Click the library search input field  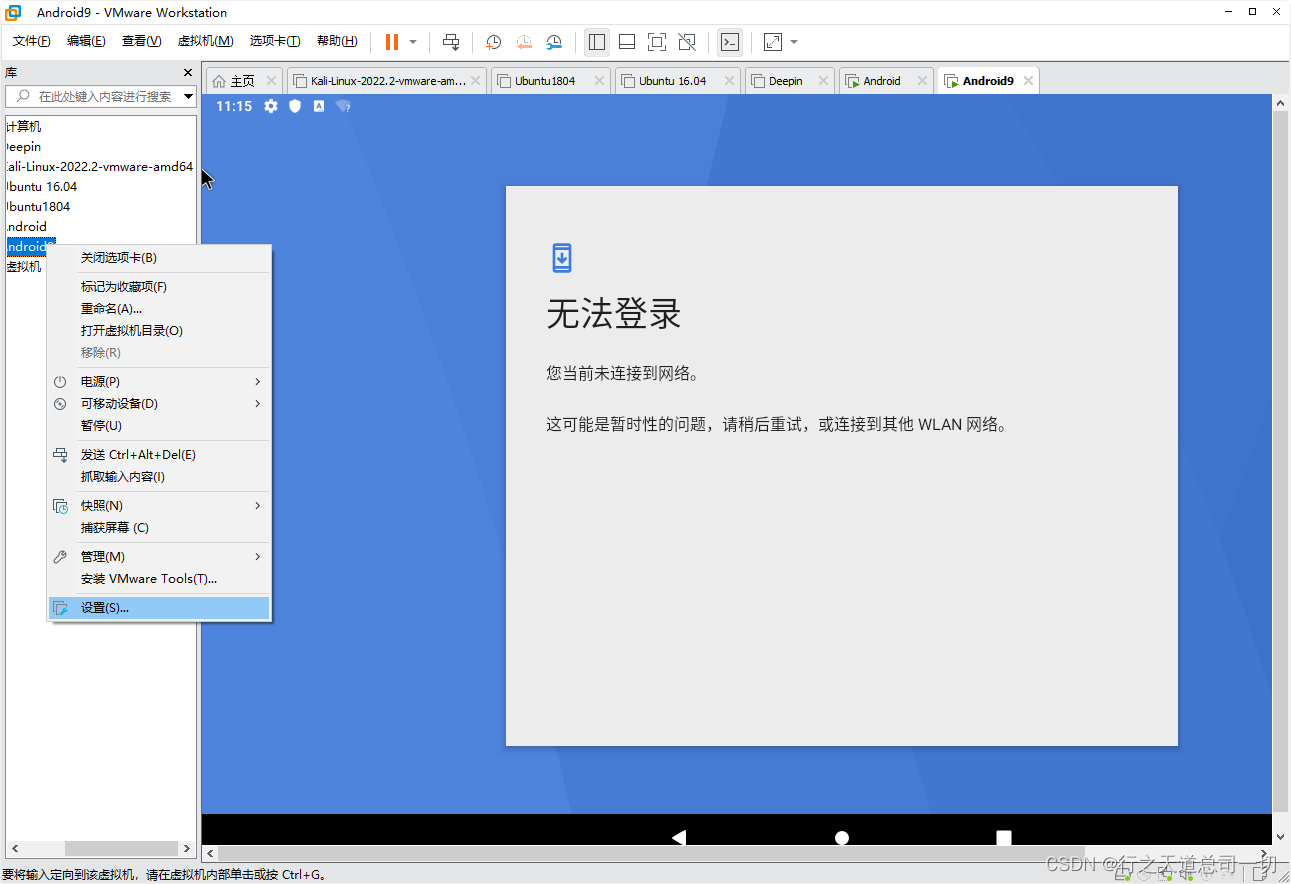[x=100, y=96]
